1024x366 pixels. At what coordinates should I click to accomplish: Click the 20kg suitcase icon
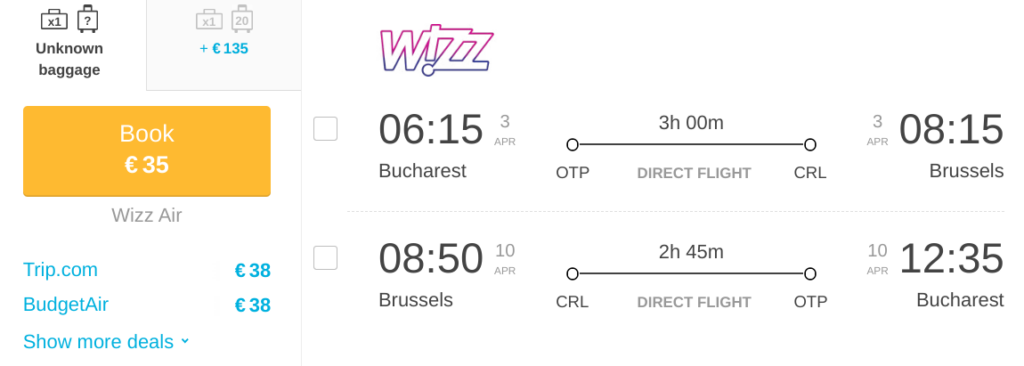point(242,19)
